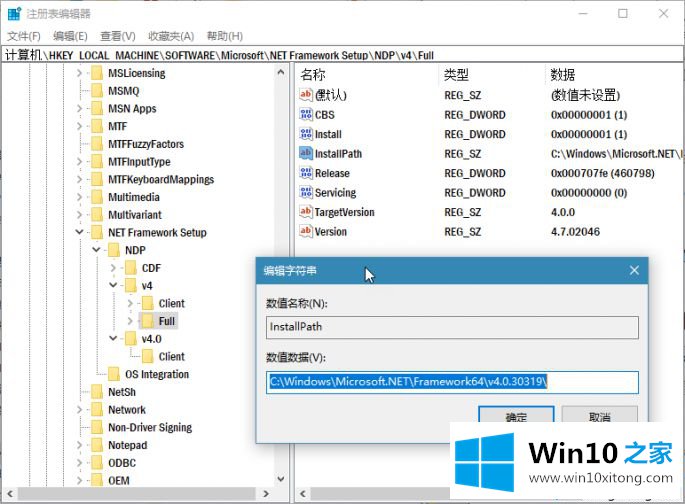Expand the Client key under v4
Viewport: 685px width, 504px height.
tap(130, 303)
